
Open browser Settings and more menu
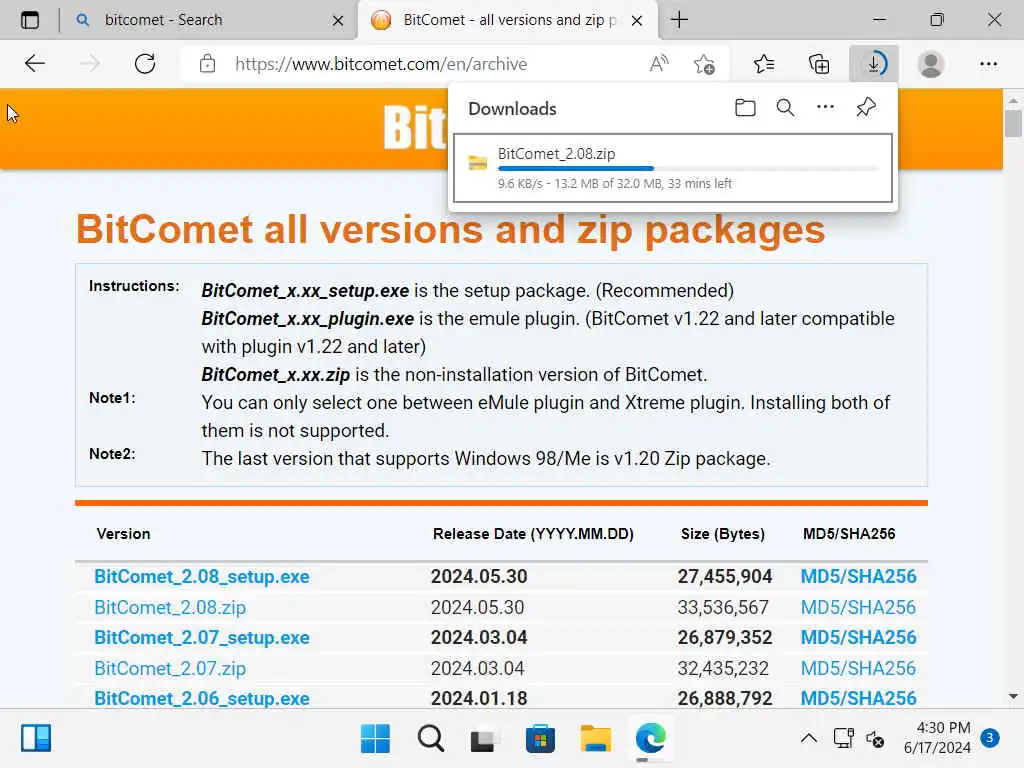point(988,64)
